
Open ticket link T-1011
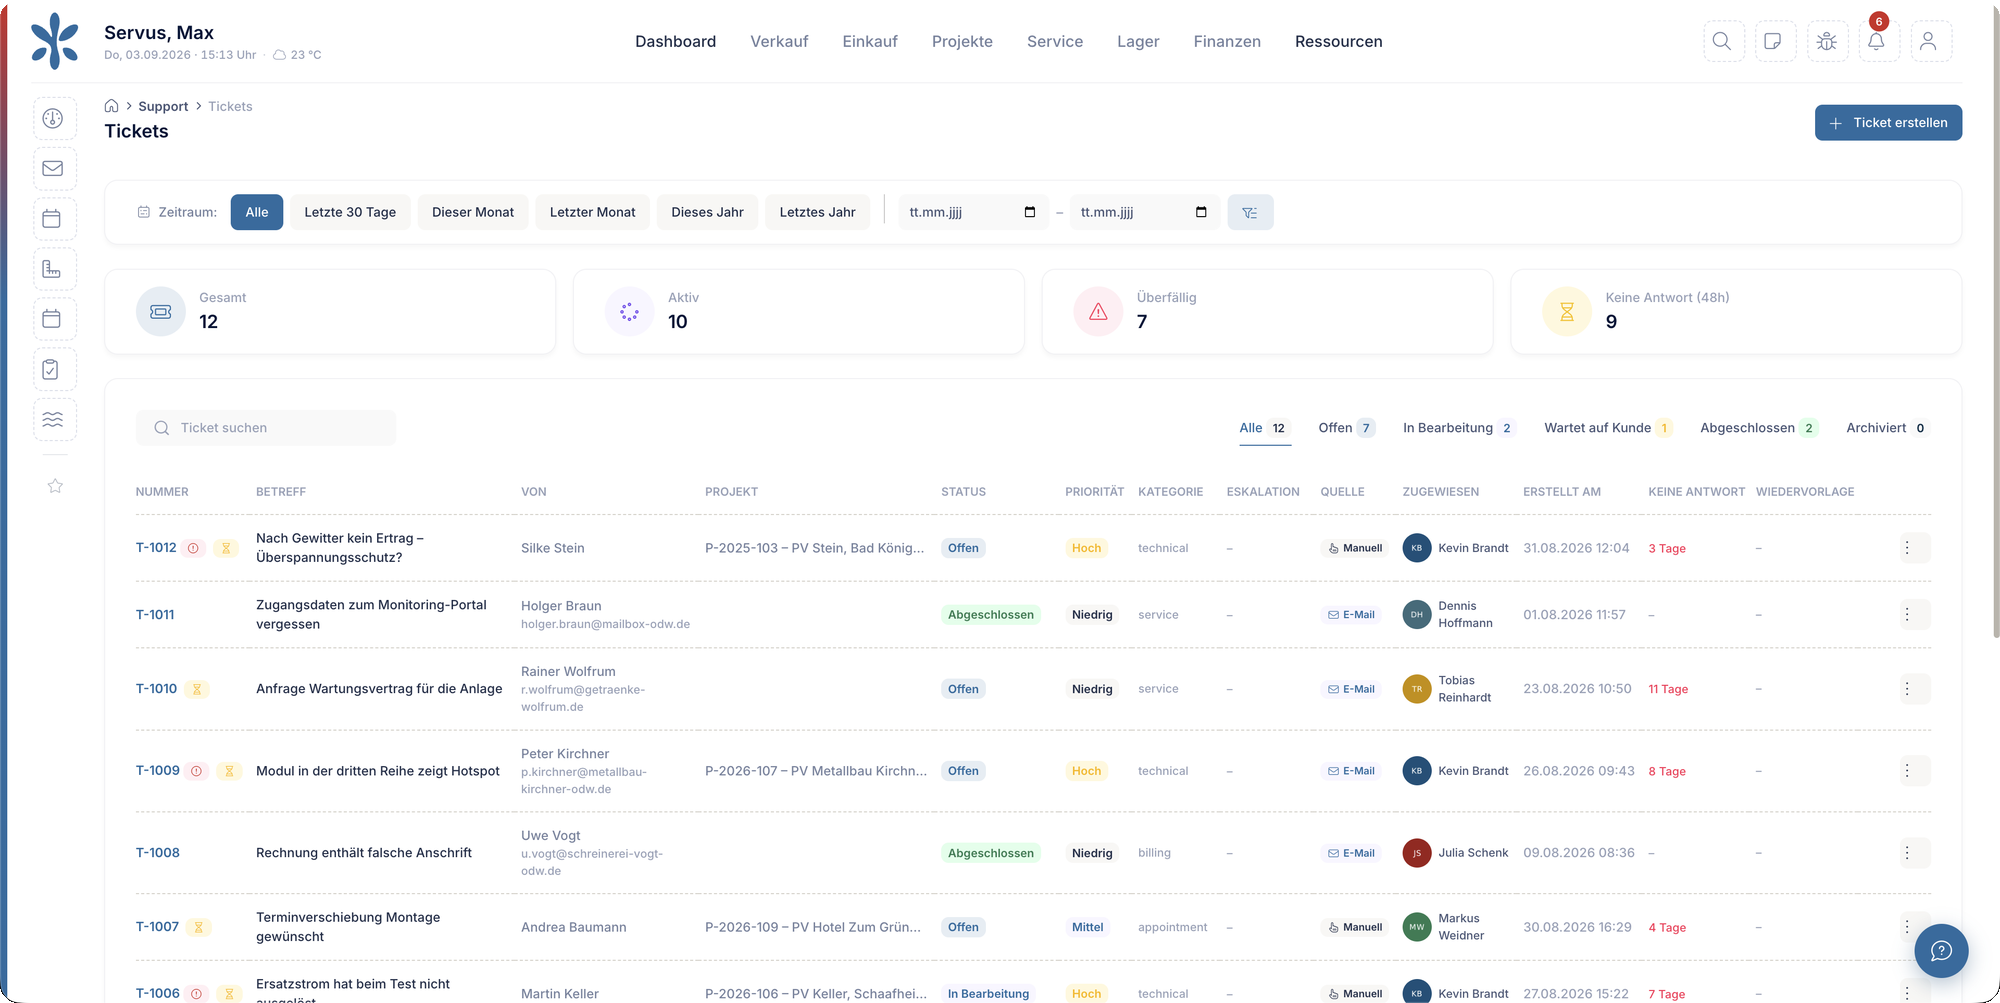[155, 615]
